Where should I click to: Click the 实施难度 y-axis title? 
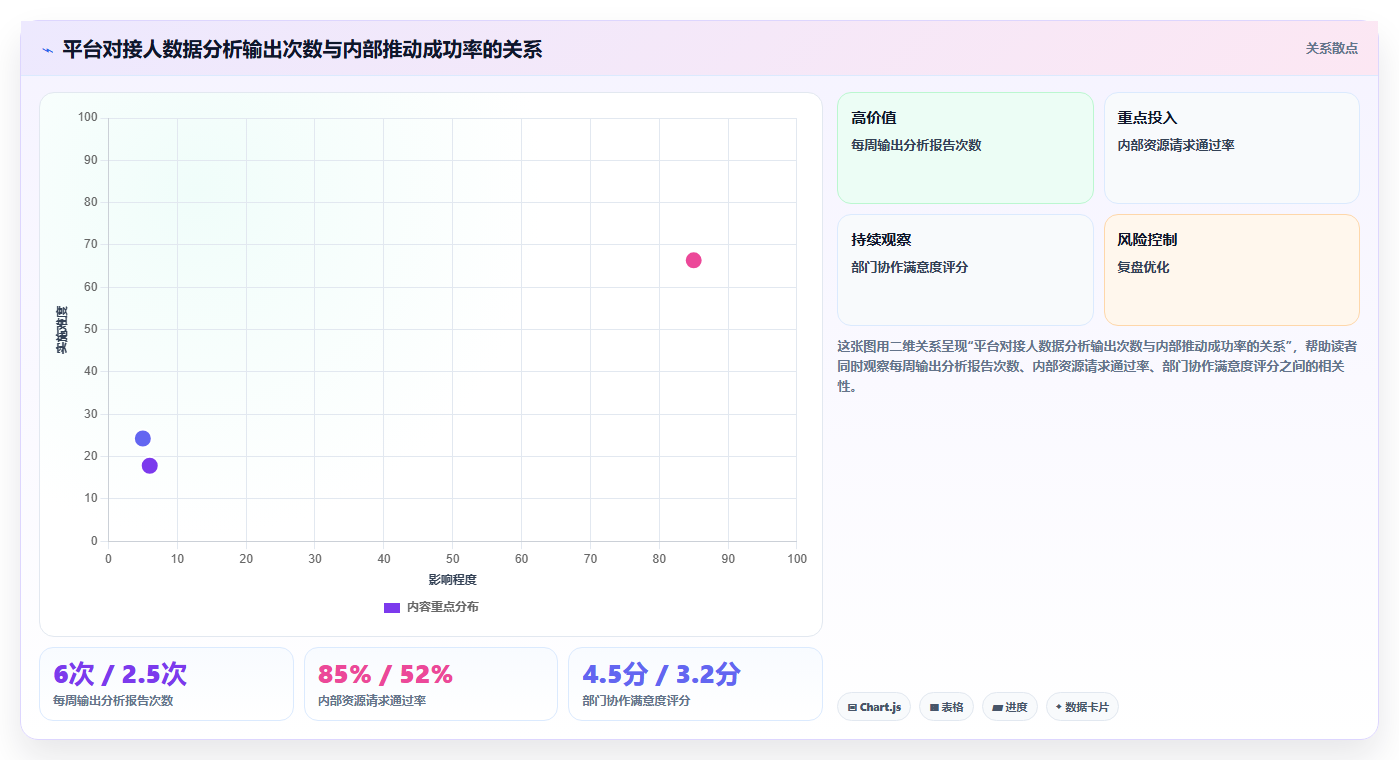[62, 330]
